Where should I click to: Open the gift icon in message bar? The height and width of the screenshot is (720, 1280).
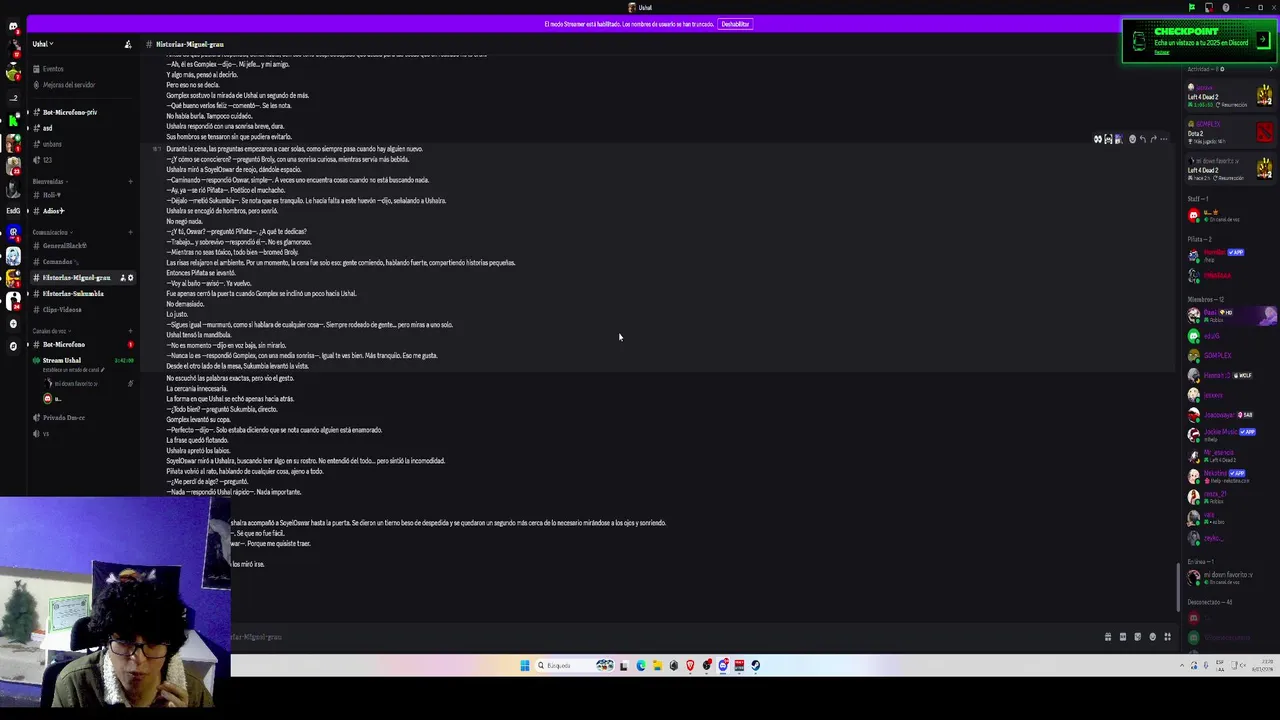[1108, 637]
